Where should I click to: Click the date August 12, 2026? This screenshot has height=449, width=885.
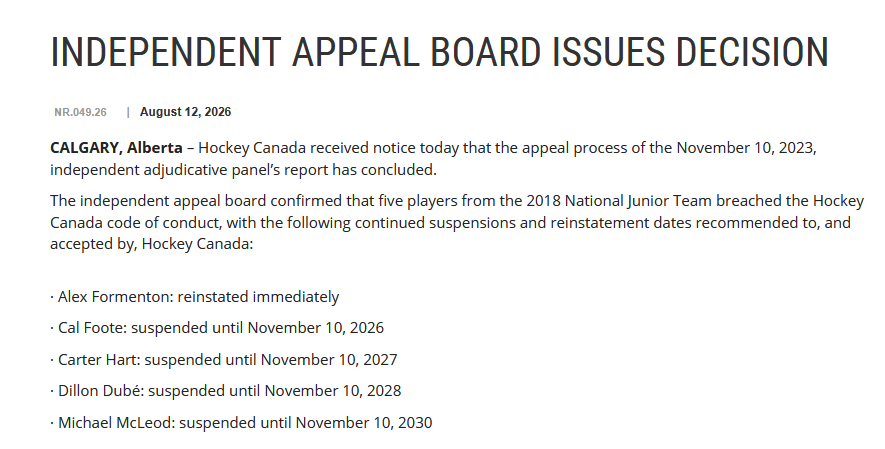186,112
